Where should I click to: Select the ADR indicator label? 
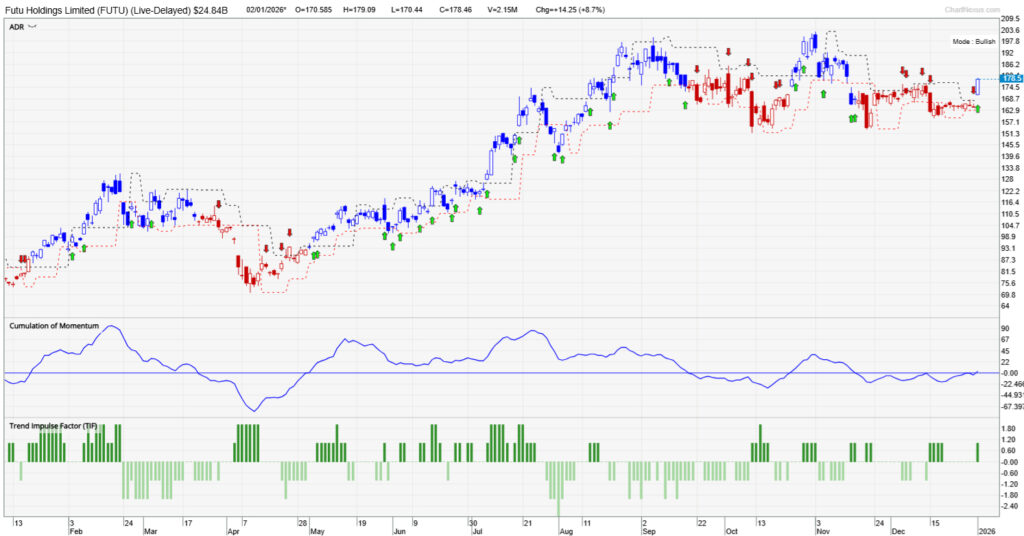(16, 28)
